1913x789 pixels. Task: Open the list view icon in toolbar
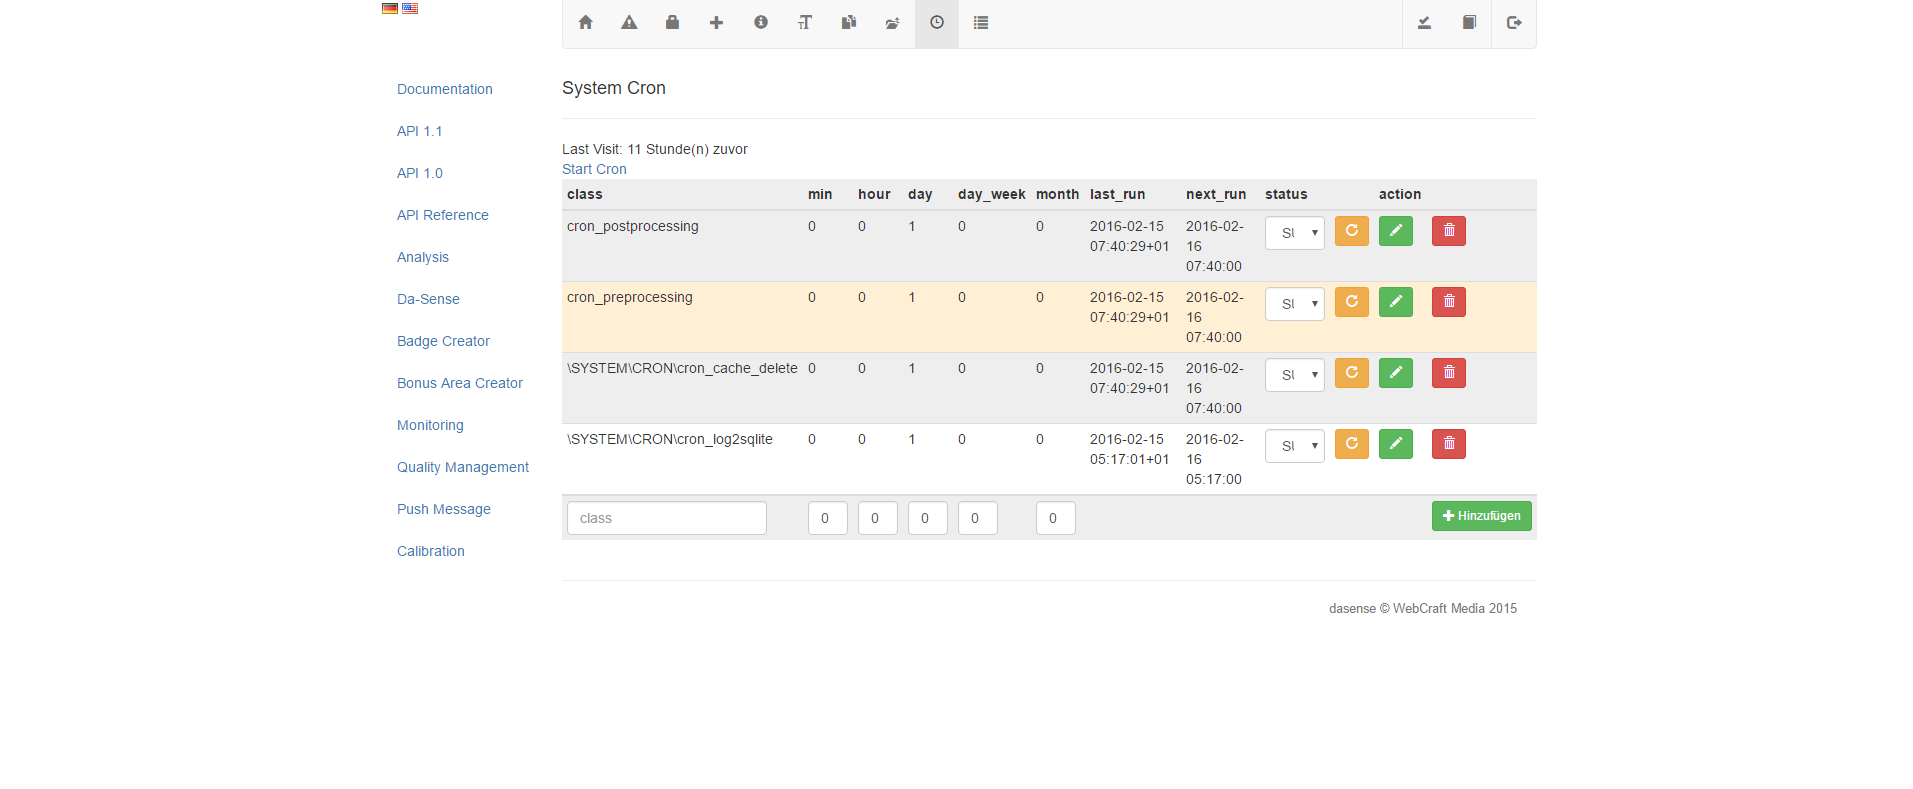coord(981,23)
